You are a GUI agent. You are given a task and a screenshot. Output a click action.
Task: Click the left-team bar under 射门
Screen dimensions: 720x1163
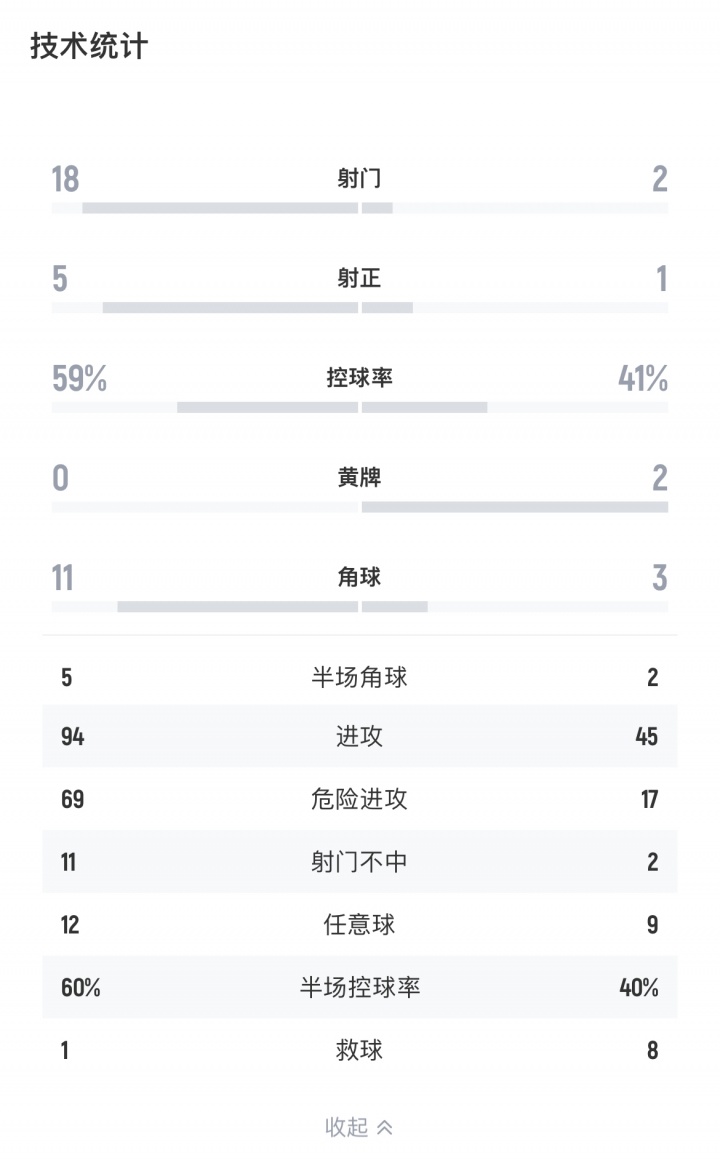219,208
